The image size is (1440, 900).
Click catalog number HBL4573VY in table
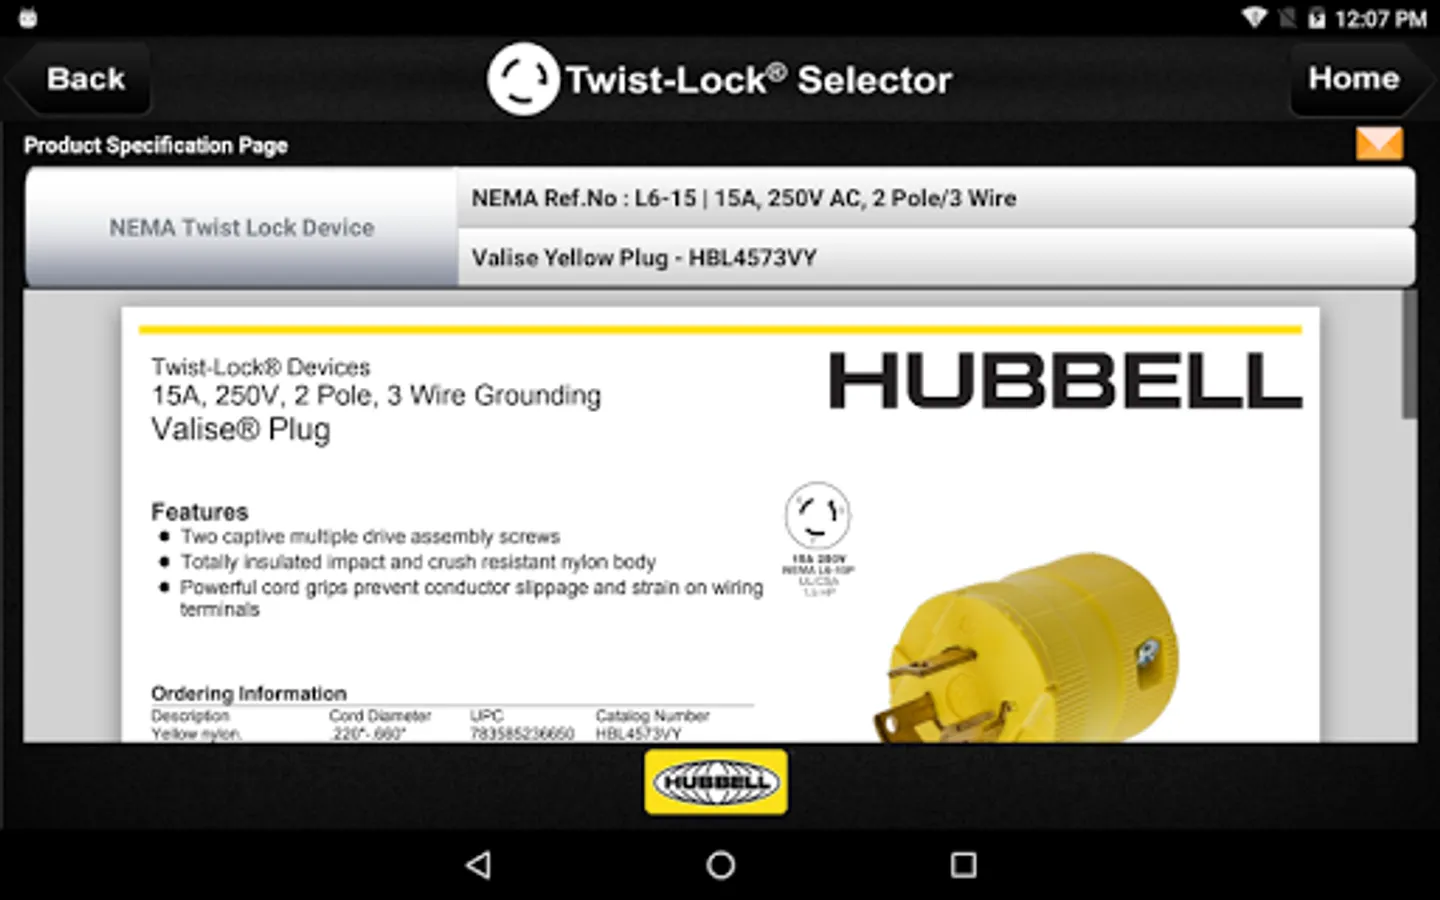coord(638,734)
